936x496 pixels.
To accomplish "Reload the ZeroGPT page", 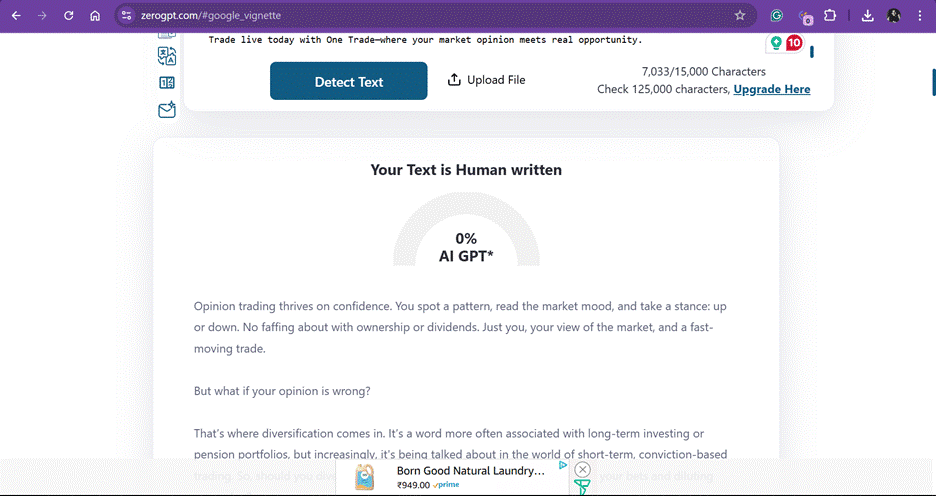I will click(69, 16).
